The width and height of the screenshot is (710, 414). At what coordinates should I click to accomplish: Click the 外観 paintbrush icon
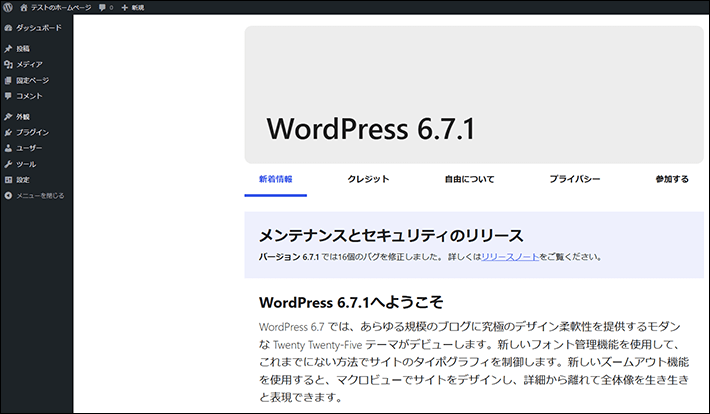point(8,116)
